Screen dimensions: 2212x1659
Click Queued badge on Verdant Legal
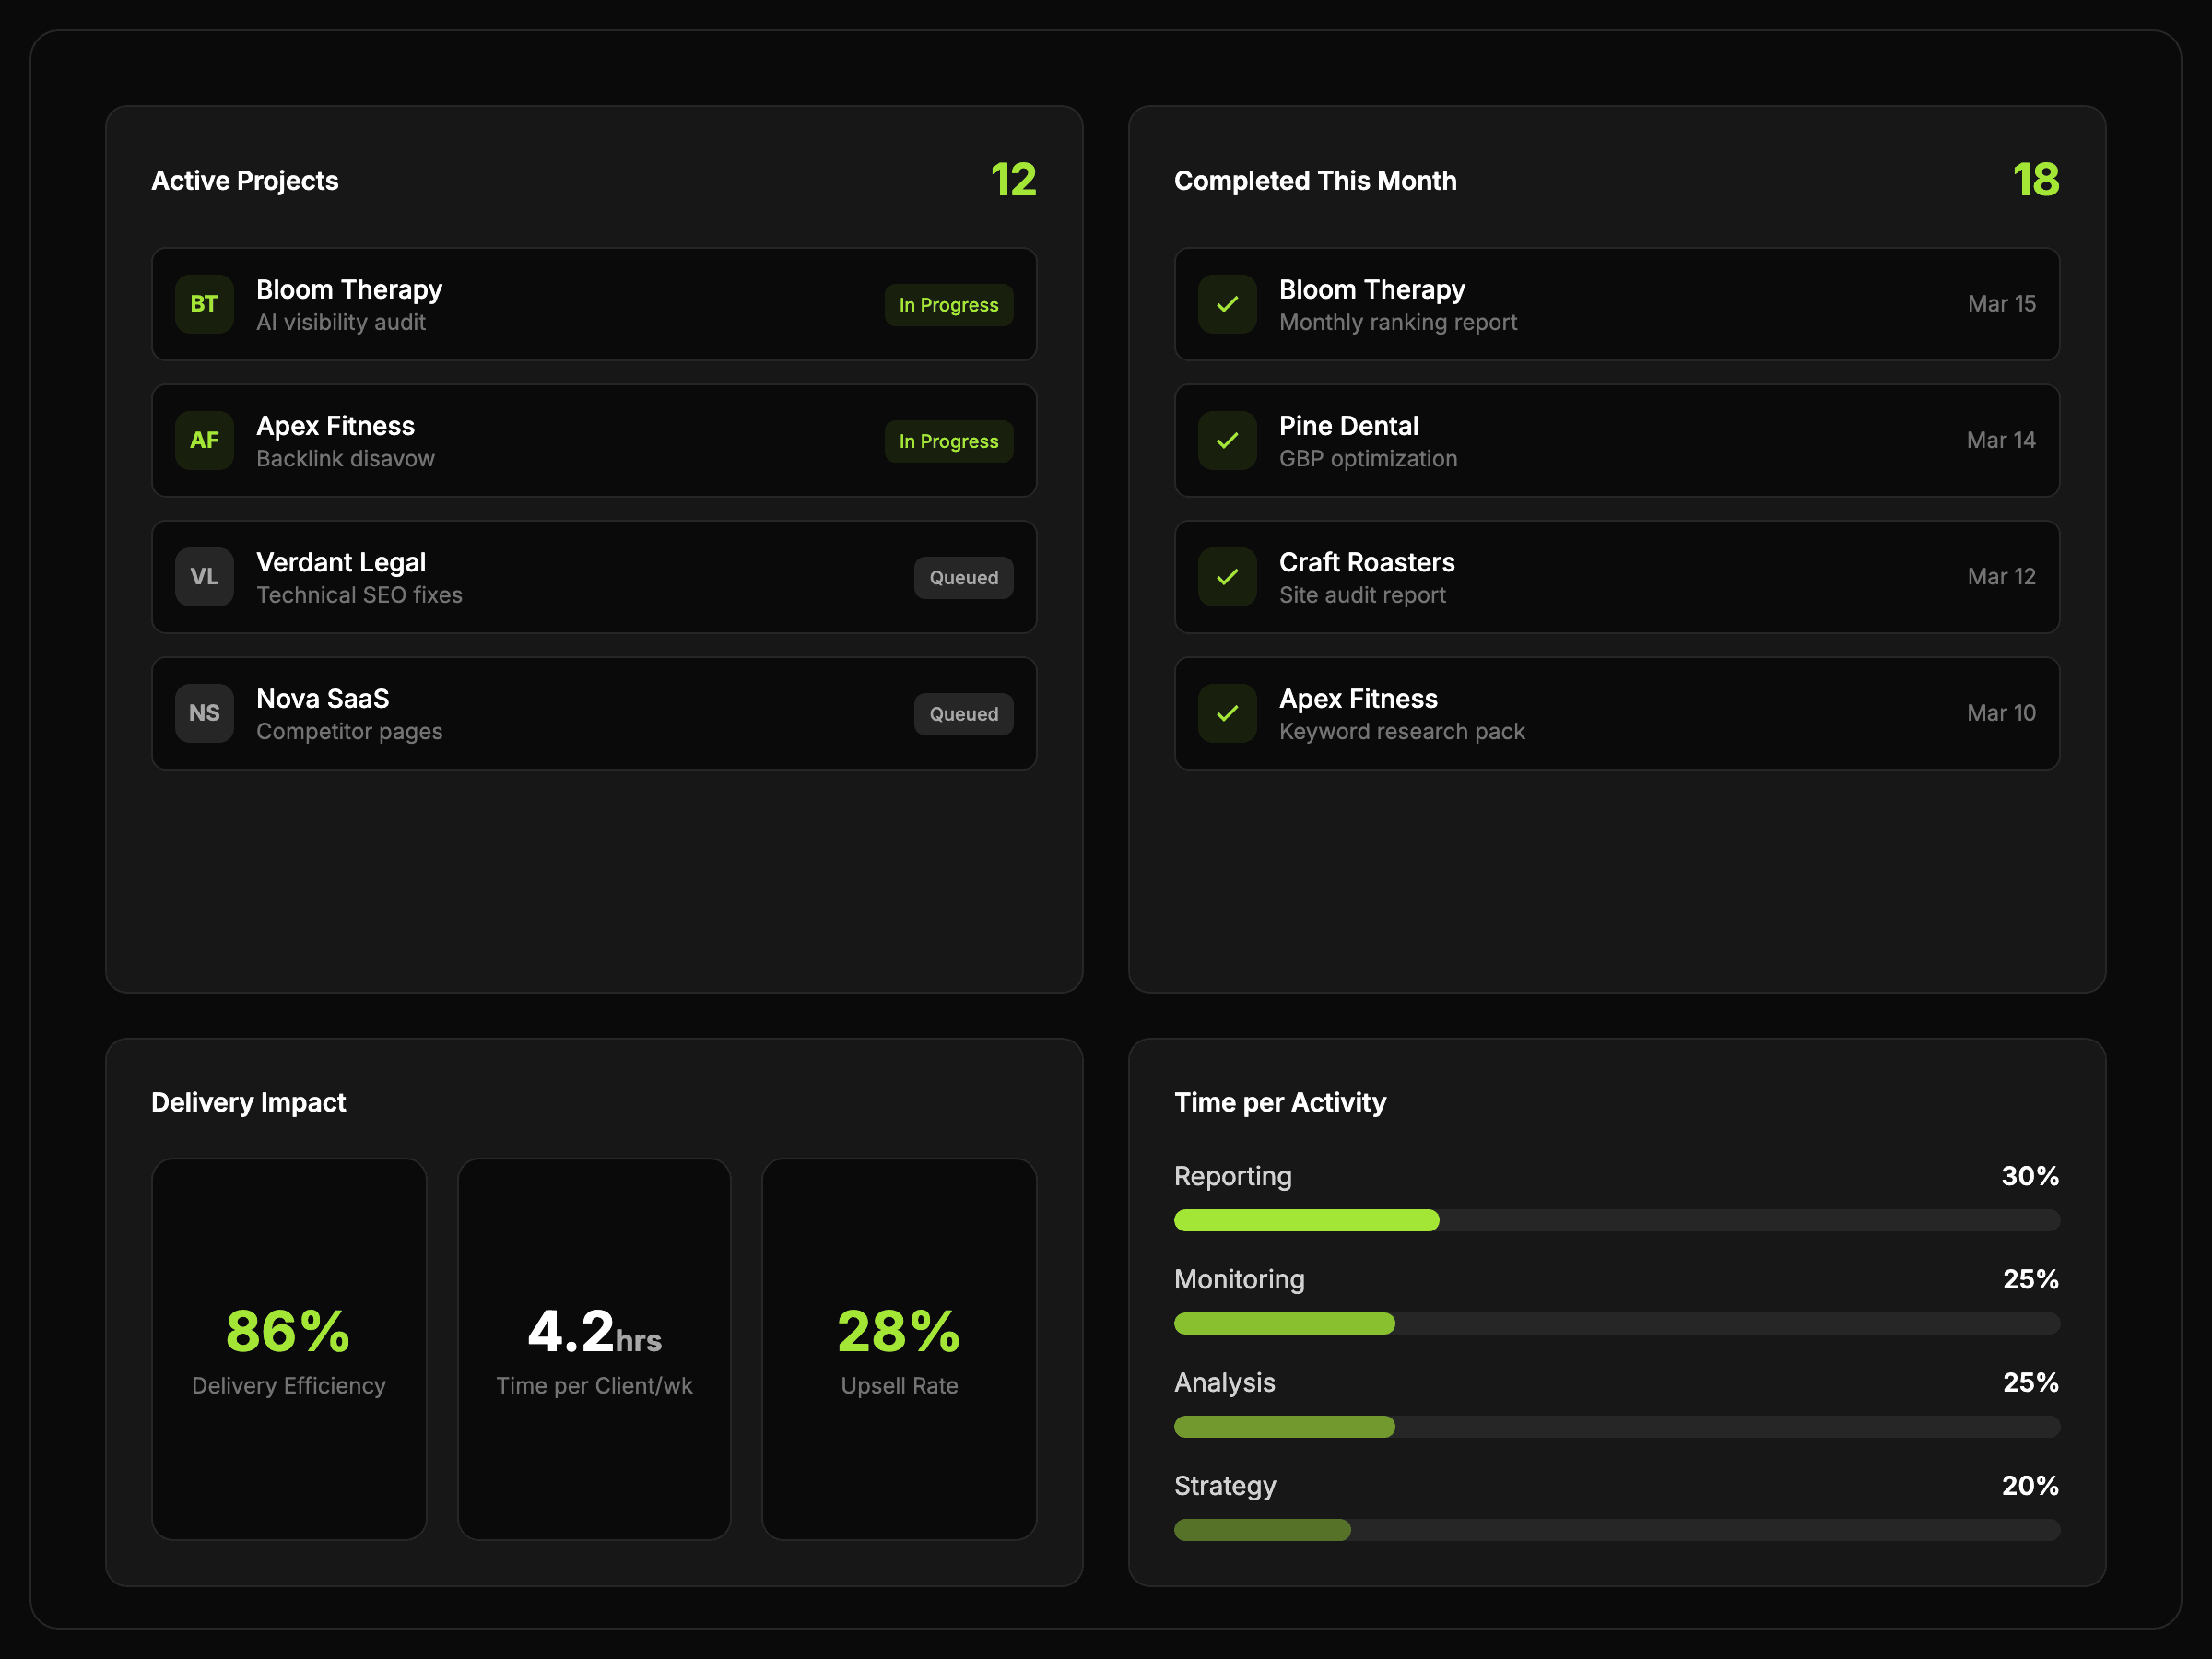[x=963, y=578]
